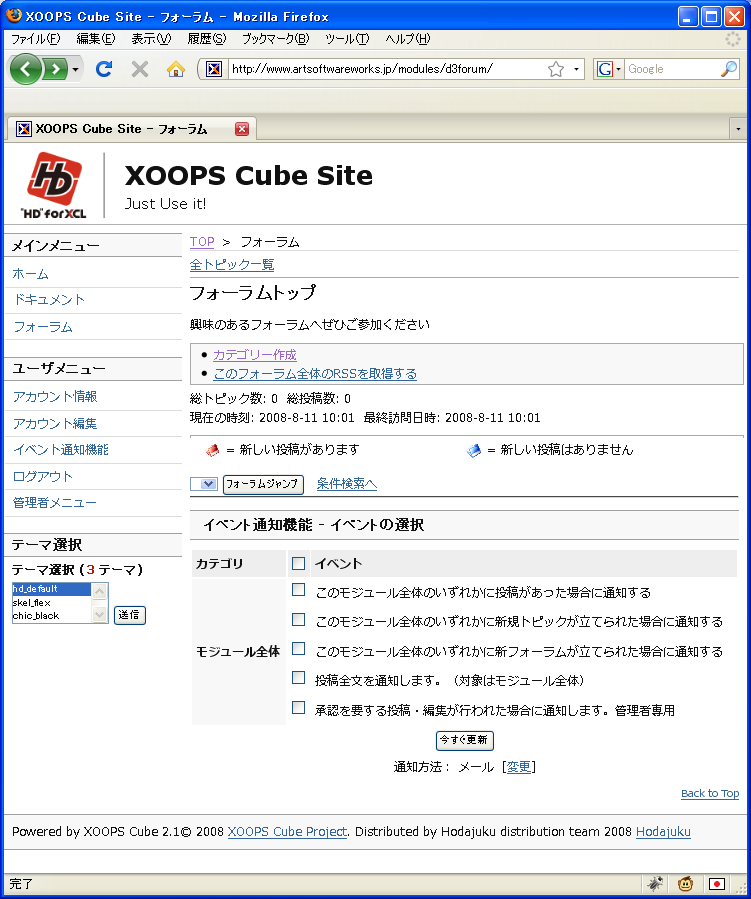Bookmark this page with the star icon
751x899 pixels.
pos(556,69)
